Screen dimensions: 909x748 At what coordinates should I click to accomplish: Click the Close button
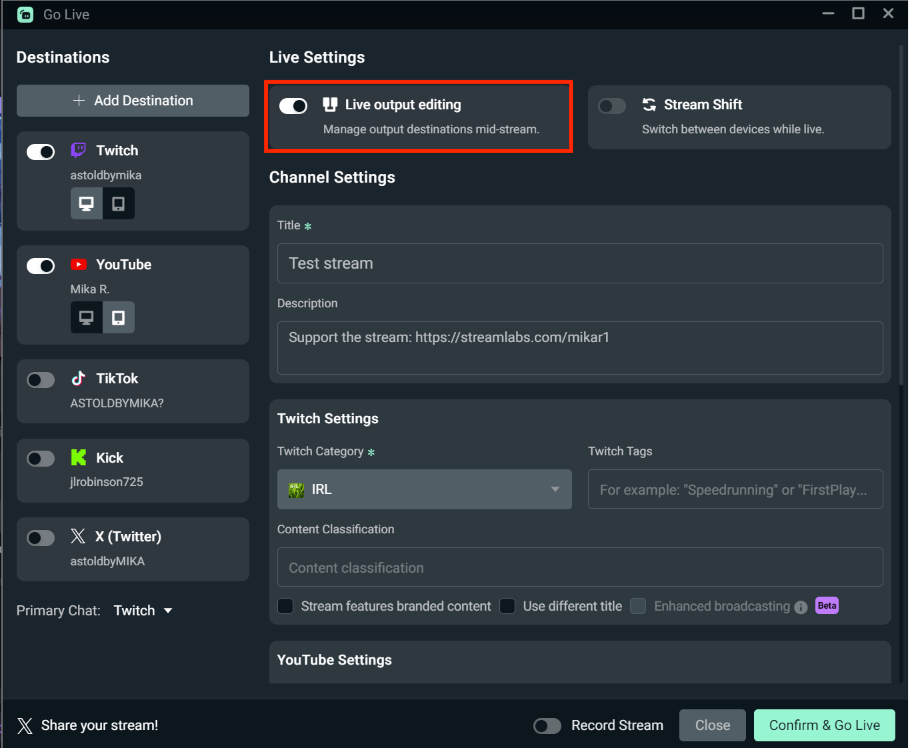pos(712,725)
